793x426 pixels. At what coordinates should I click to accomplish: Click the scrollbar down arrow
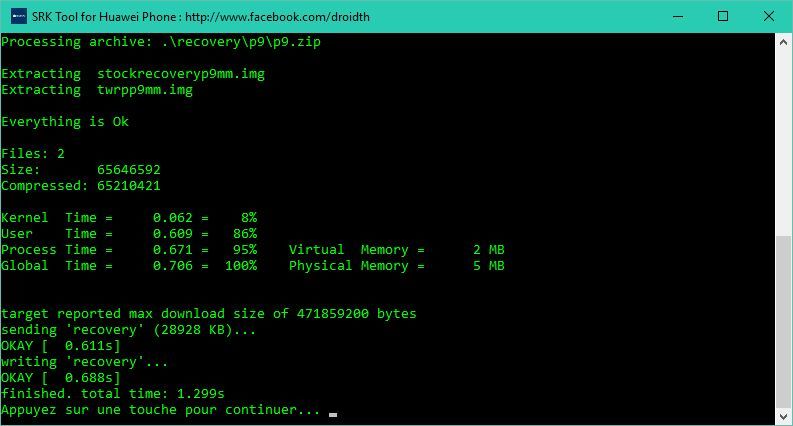[x=783, y=416]
